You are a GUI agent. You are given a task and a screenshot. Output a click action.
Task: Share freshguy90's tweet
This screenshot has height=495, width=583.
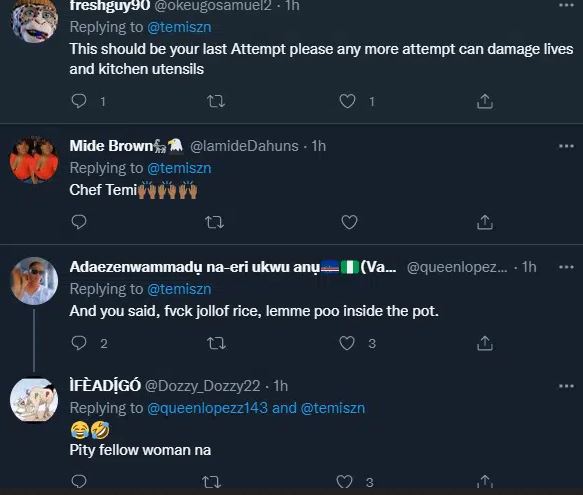(485, 101)
